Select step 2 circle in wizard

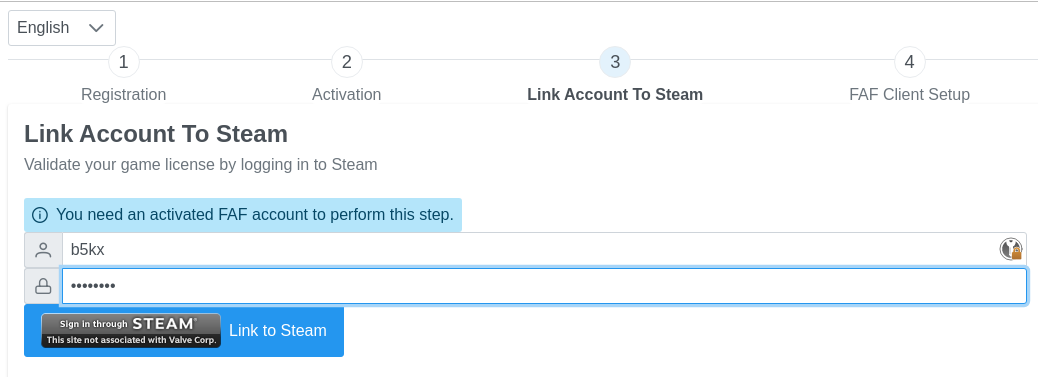(x=346, y=62)
